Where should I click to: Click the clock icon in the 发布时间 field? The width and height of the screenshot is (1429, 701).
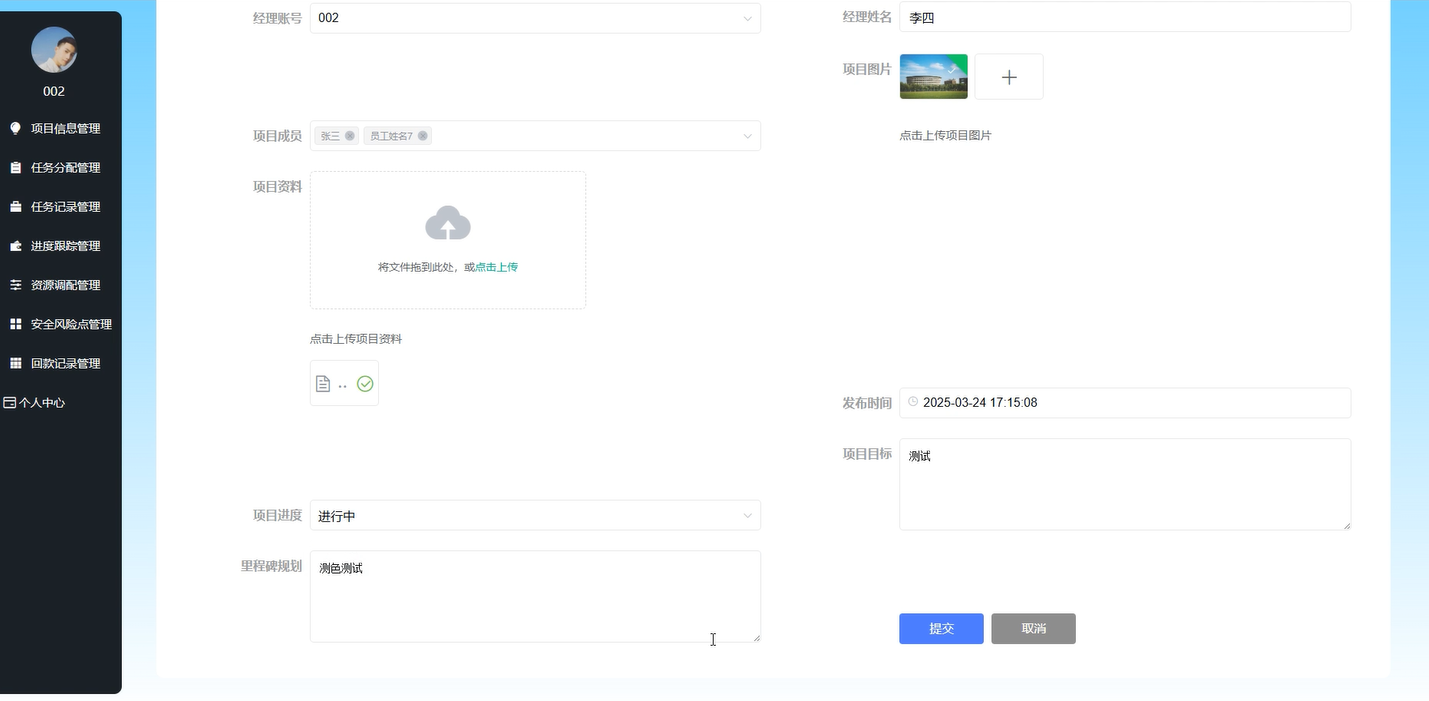912,402
